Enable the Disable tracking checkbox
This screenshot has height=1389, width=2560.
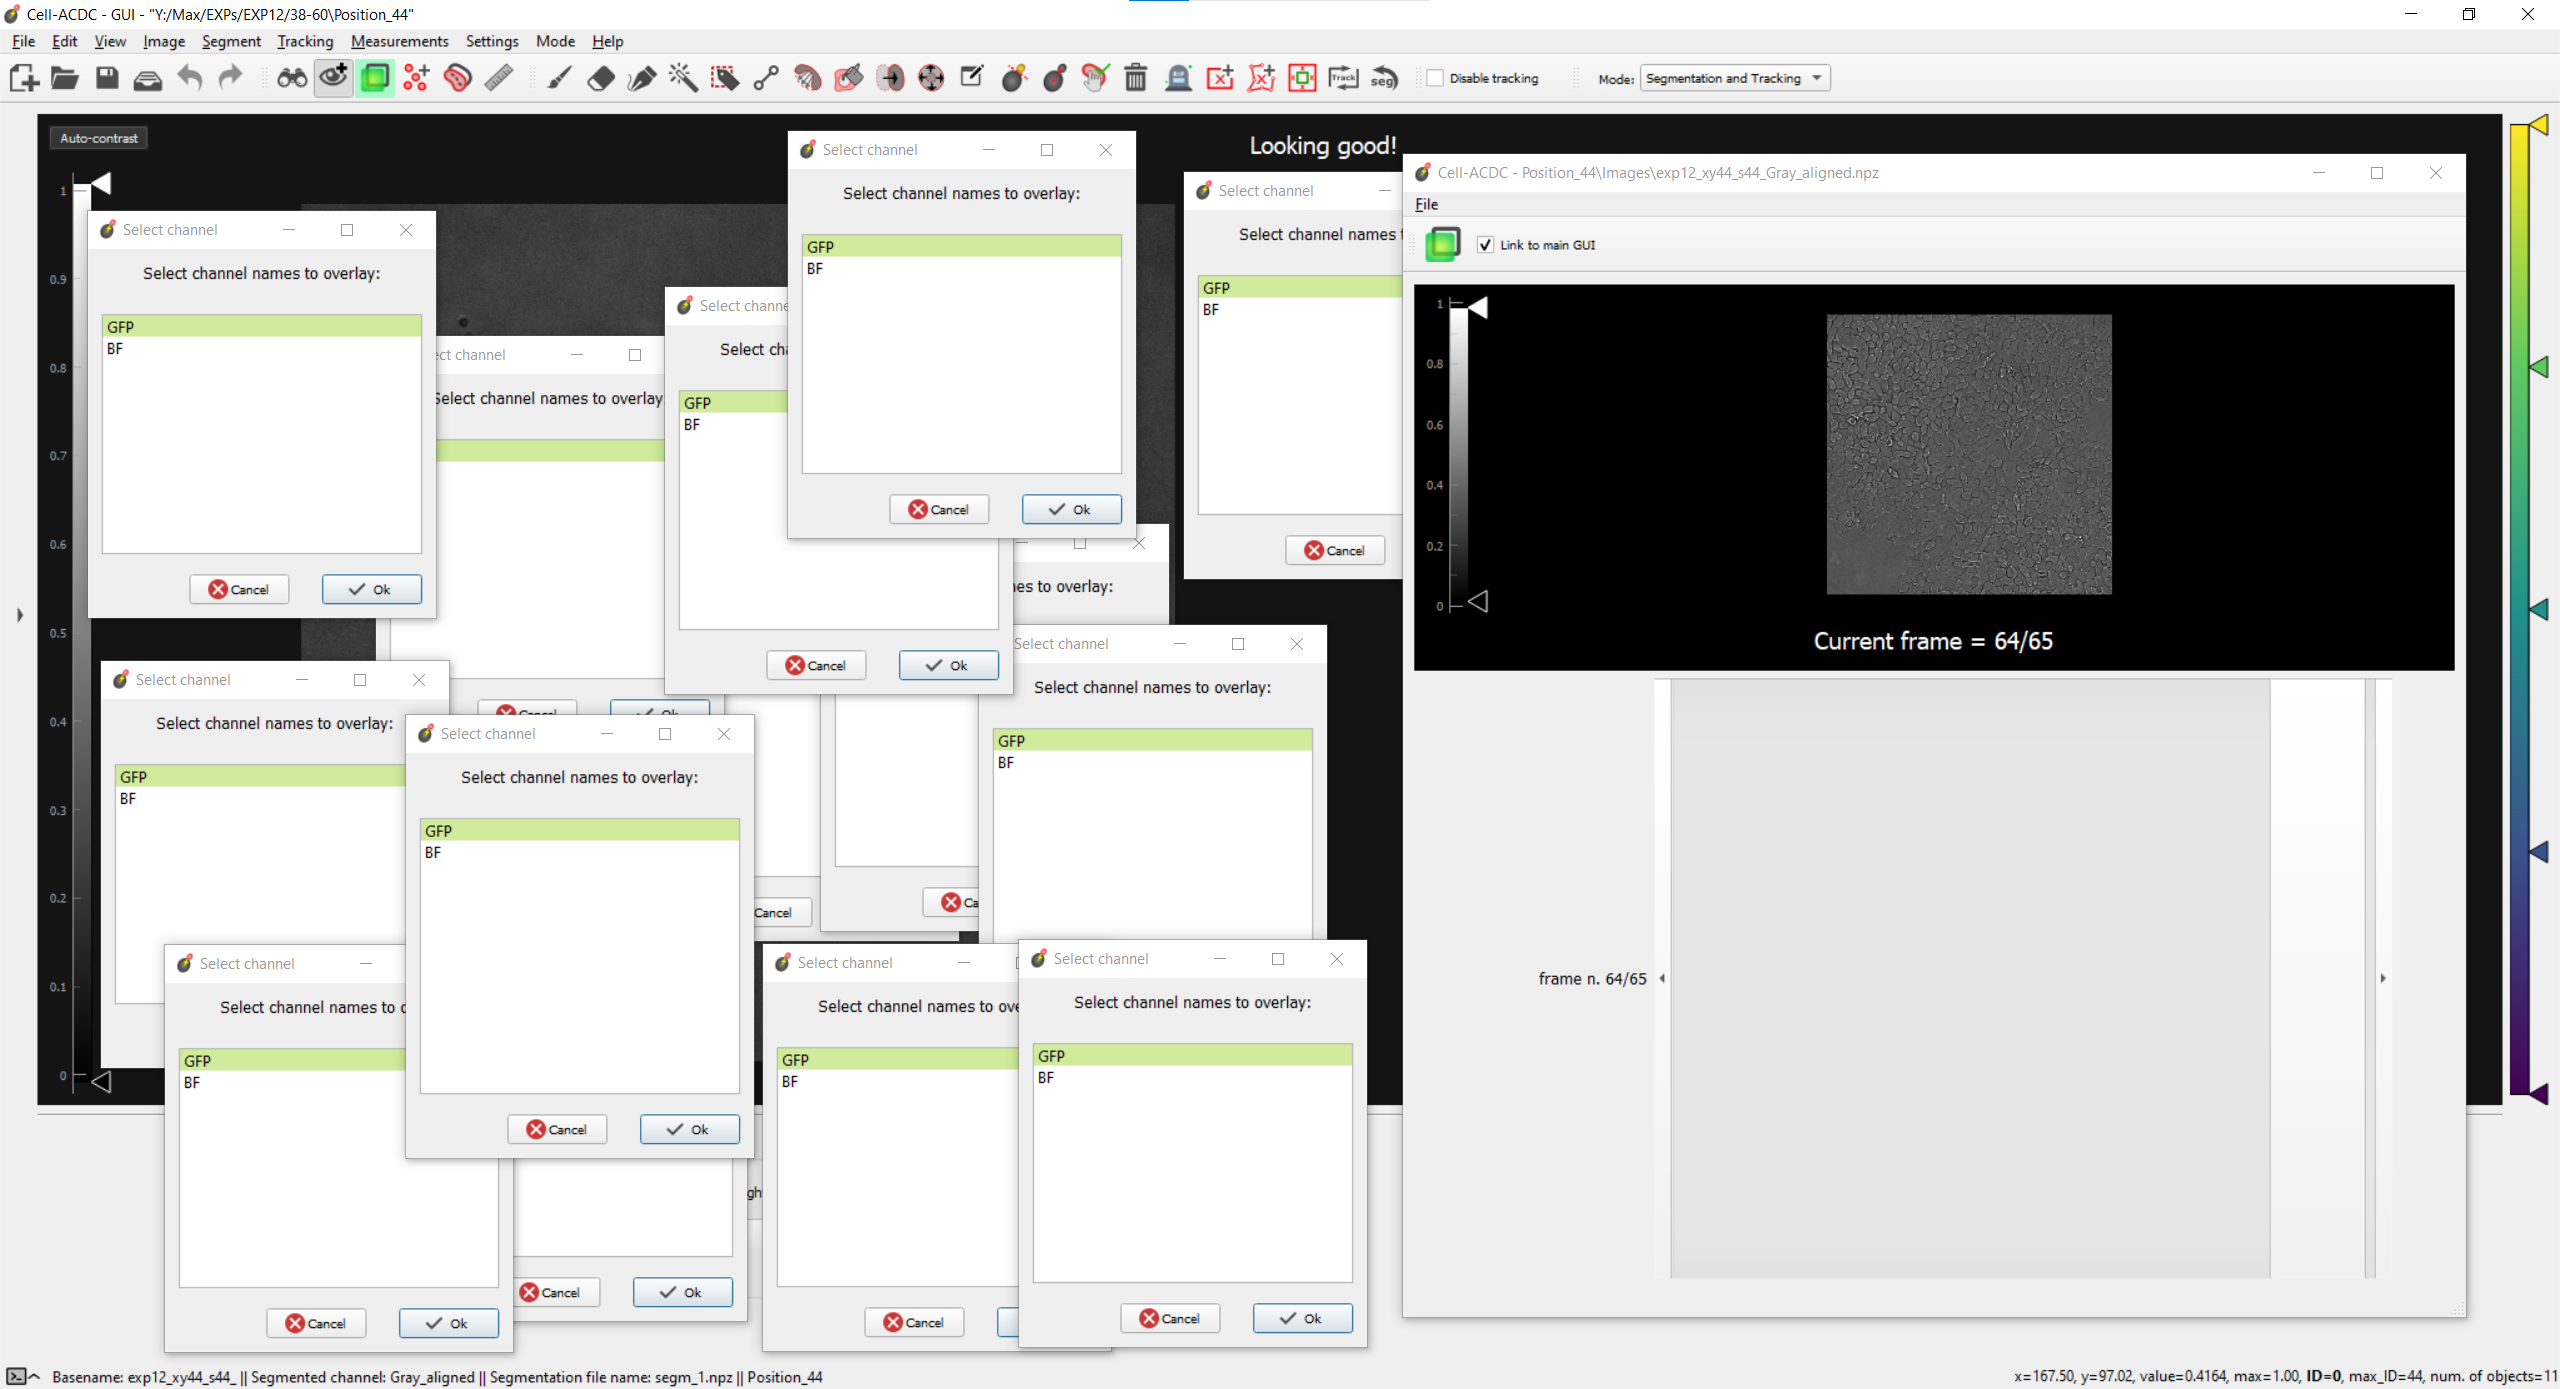click(x=1436, y=77)
